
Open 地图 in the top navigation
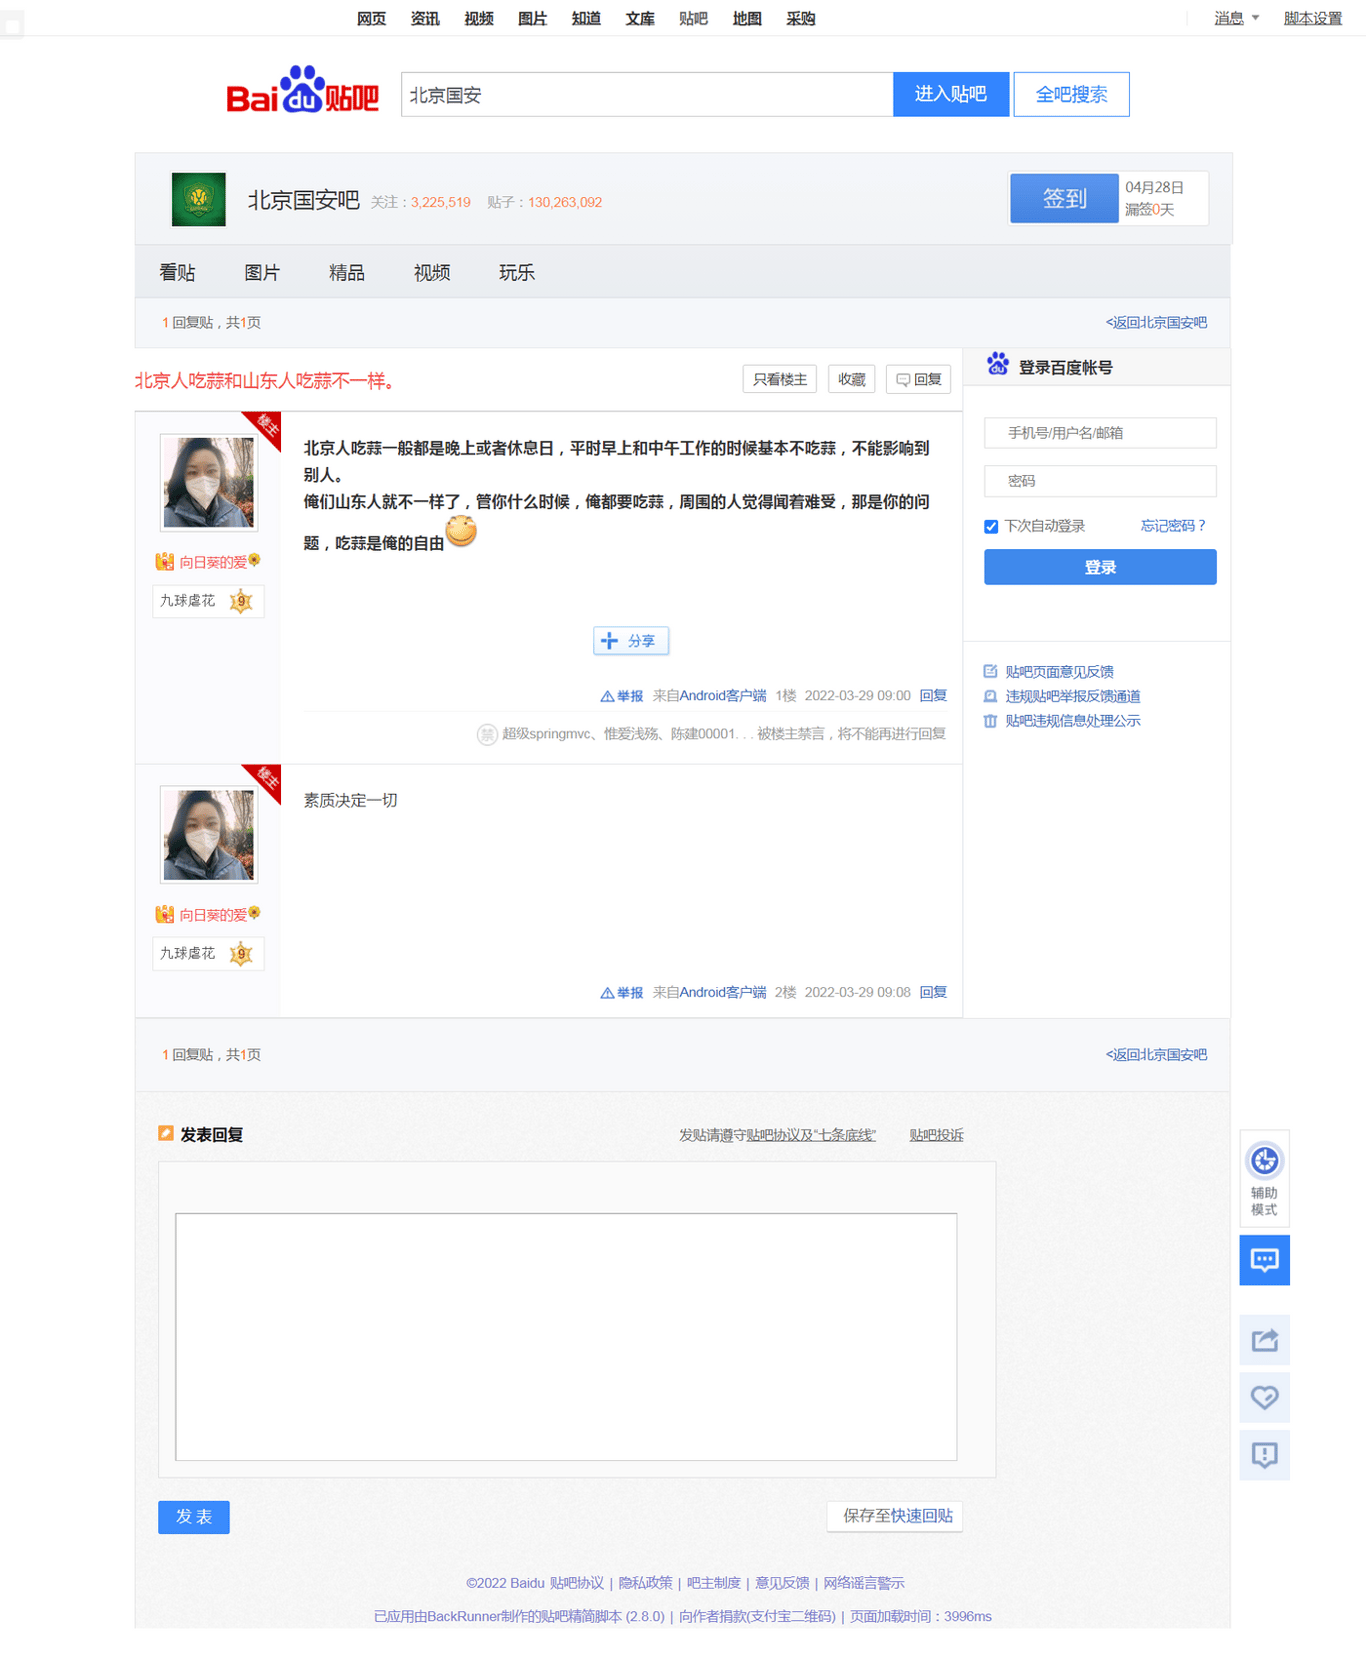(747, 18)
